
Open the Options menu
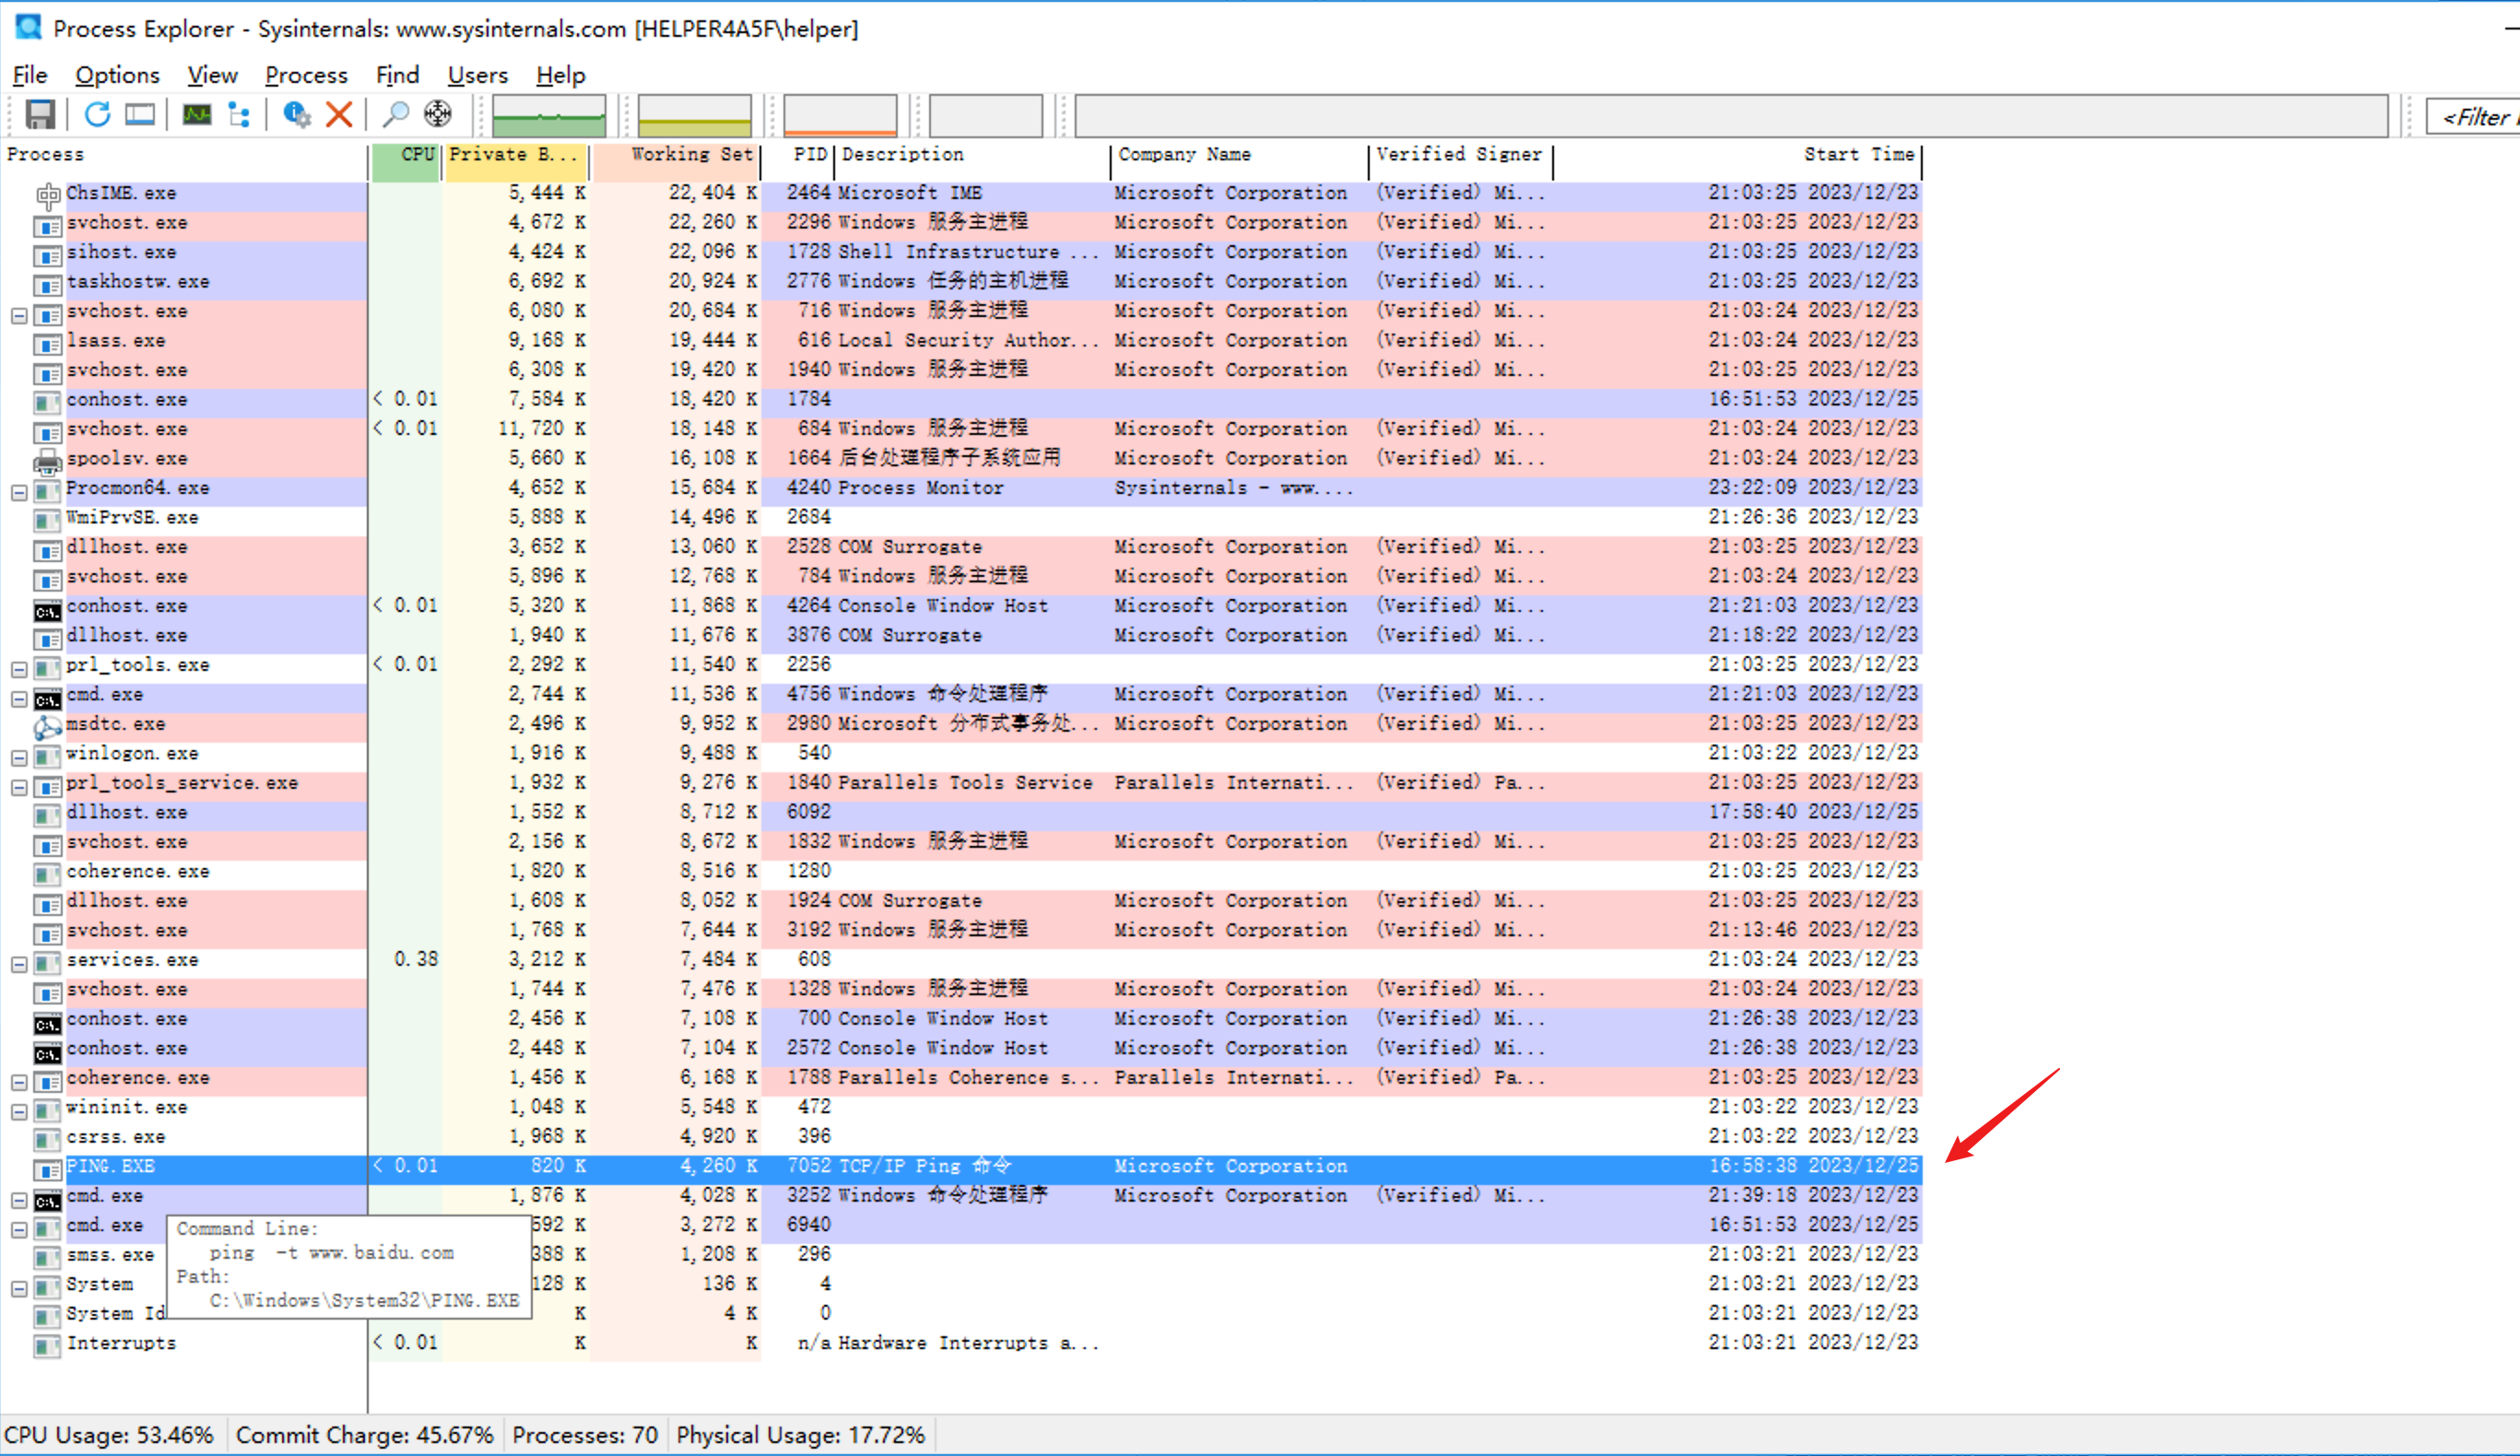(117, 75)
